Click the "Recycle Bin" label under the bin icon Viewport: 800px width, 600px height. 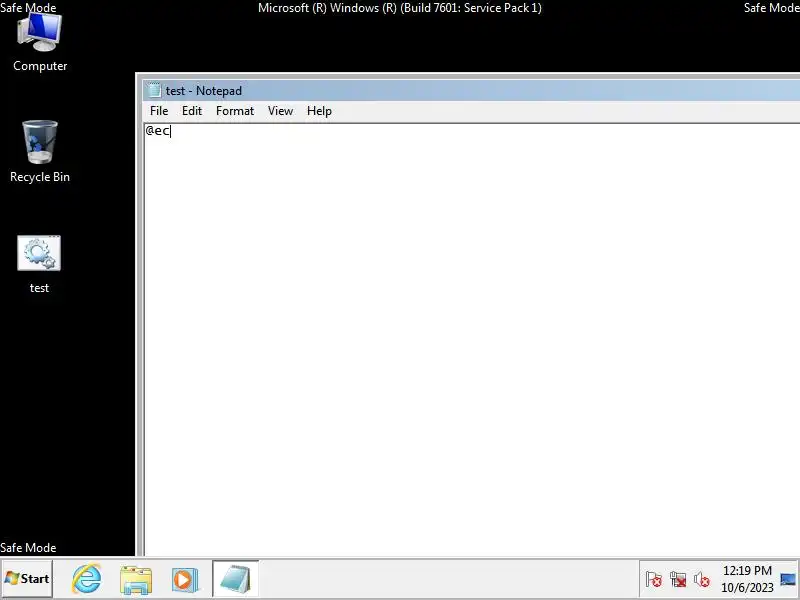(40, 177)
